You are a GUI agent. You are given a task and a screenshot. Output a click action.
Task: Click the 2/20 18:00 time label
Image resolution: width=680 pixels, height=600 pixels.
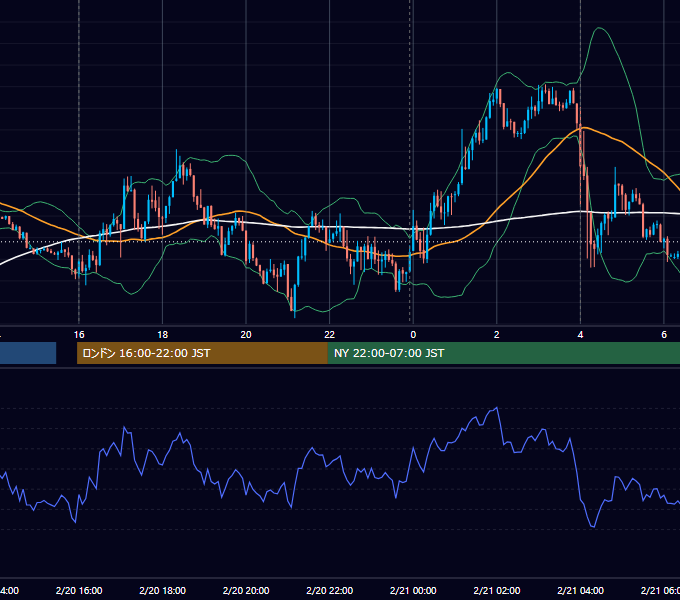coord(163,590)
